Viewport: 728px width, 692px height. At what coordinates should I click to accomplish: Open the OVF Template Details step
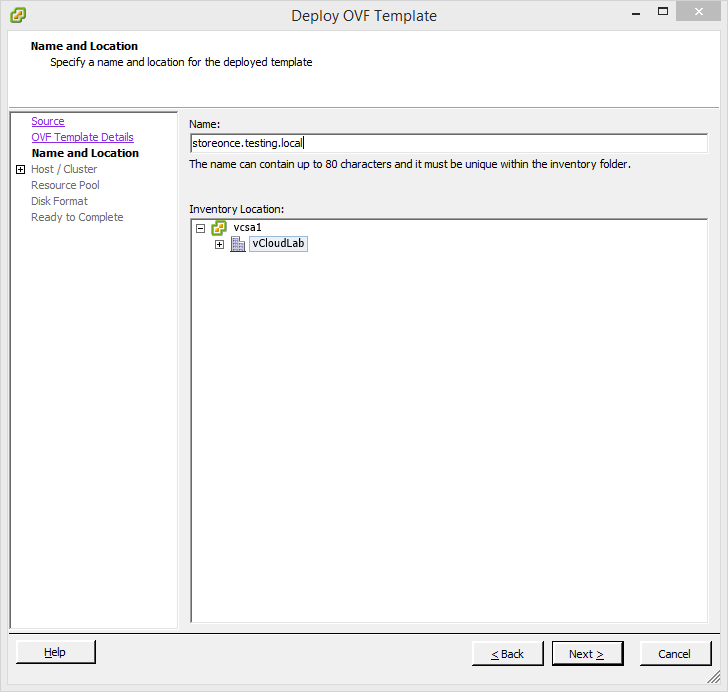point(82,137)
